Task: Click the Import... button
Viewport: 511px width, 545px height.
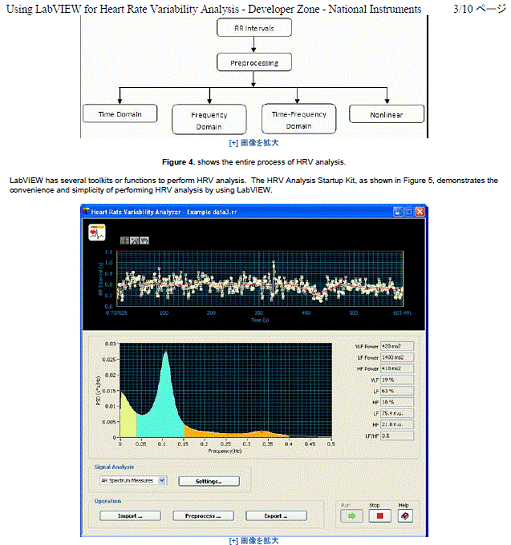Action: (x=130, y=516)
